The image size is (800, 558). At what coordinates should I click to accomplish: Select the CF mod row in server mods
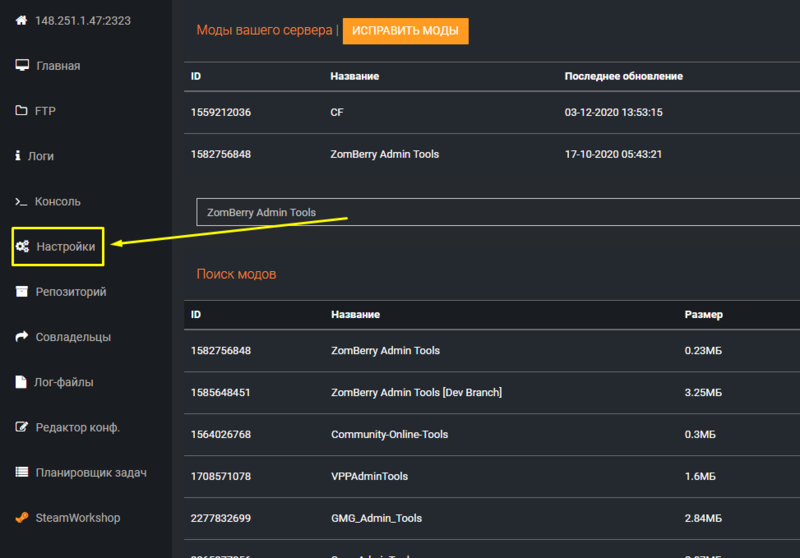[337, 112]
